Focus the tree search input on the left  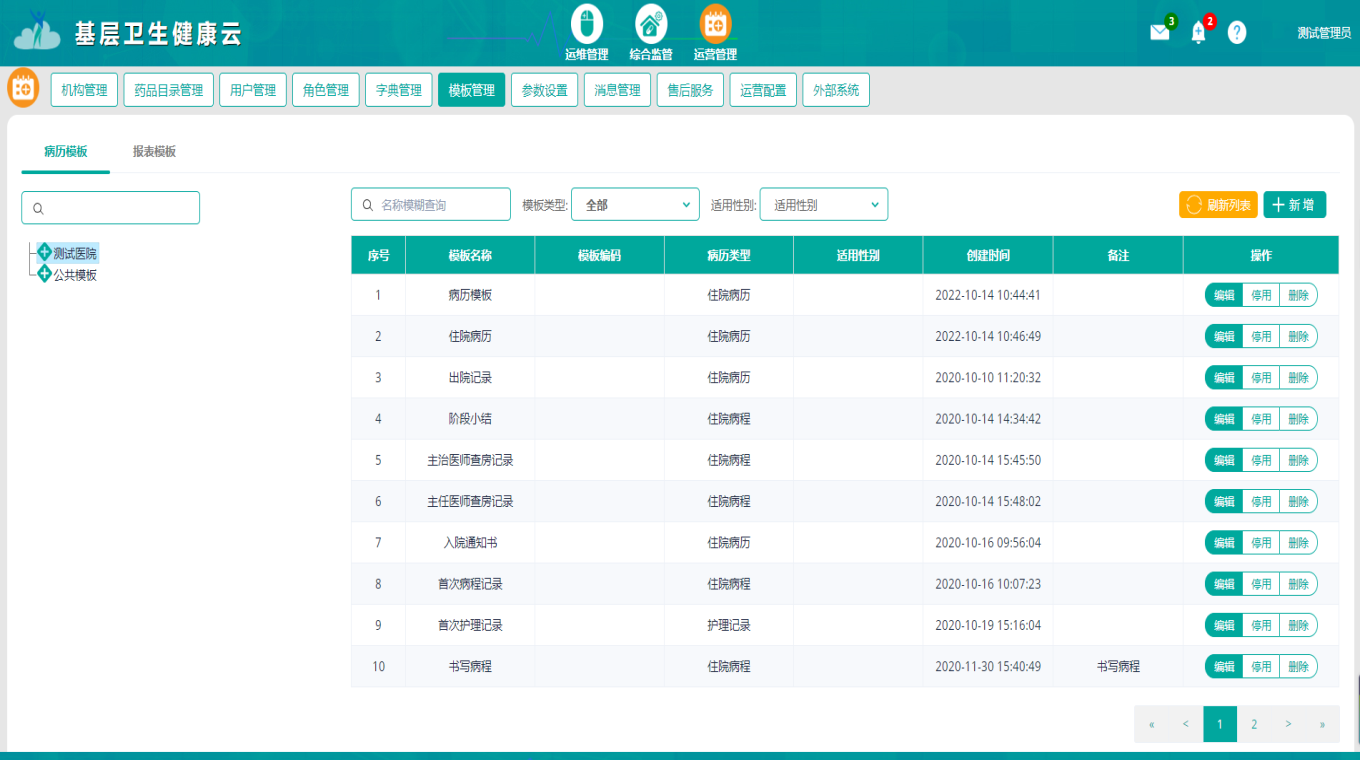tap(110, 208)
